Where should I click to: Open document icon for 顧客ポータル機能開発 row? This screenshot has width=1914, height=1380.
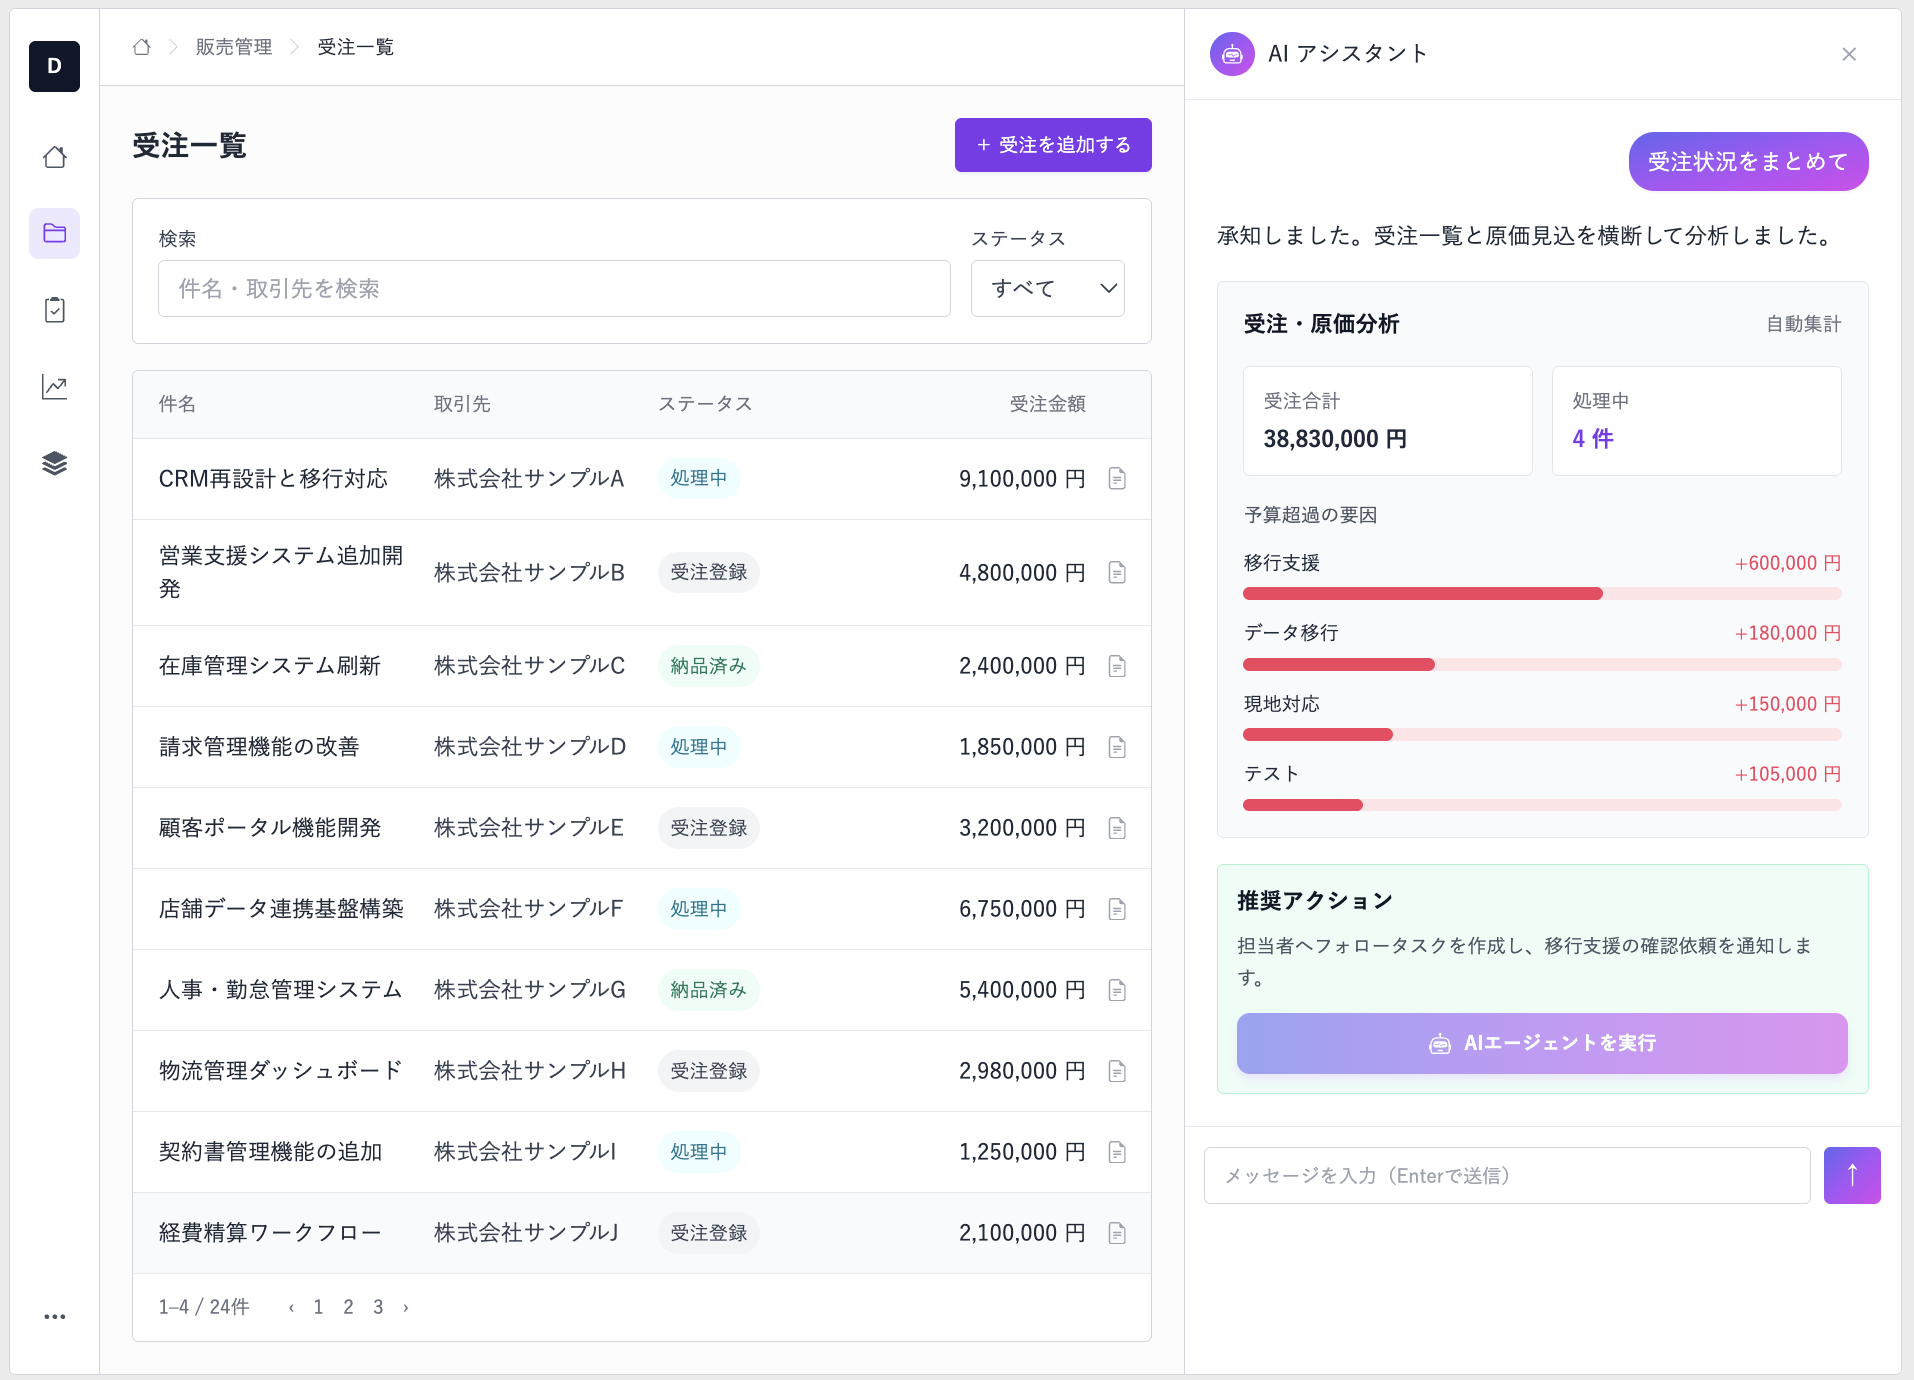pos(1117,828)
